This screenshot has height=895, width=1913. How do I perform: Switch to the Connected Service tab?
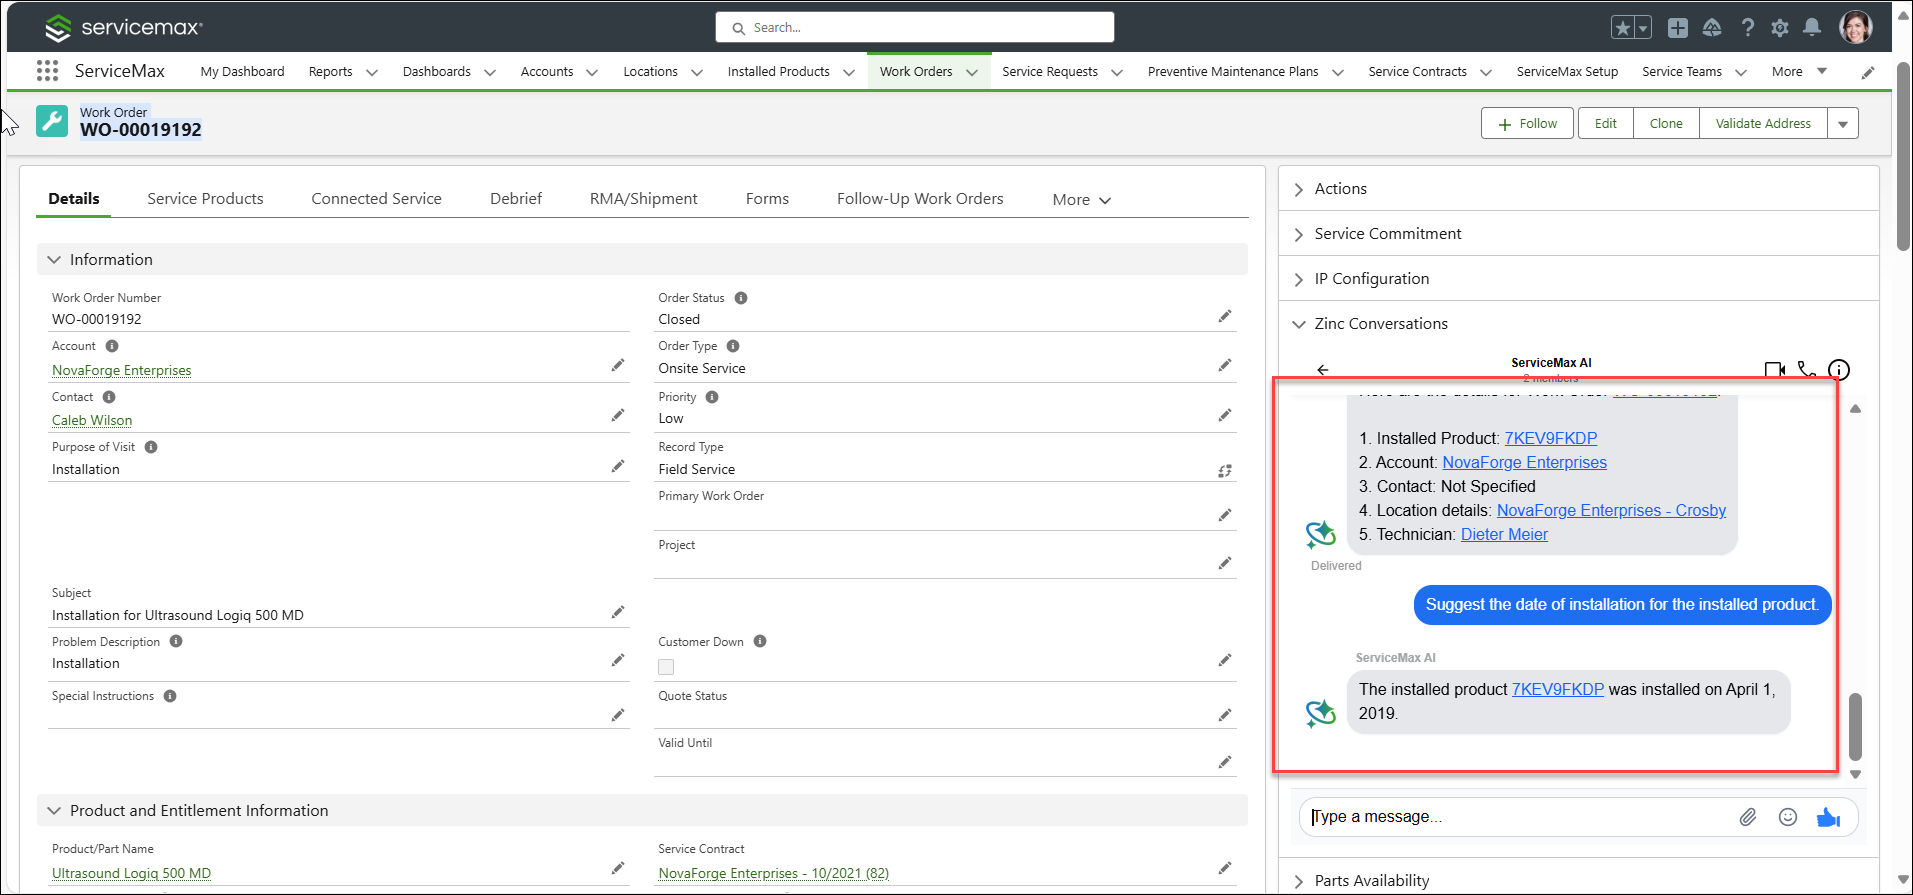pos(376,199)
